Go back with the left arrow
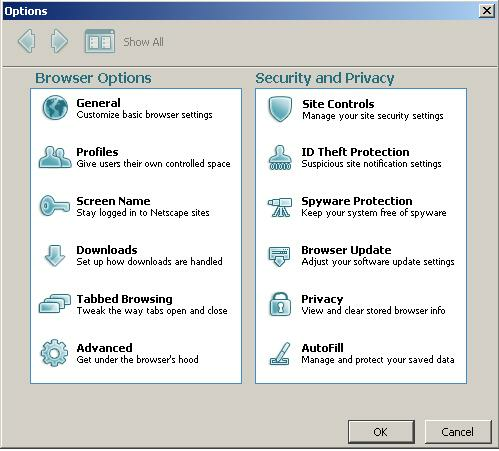The height and width of the screenshot is (451, 499). [x=27, y=41]
